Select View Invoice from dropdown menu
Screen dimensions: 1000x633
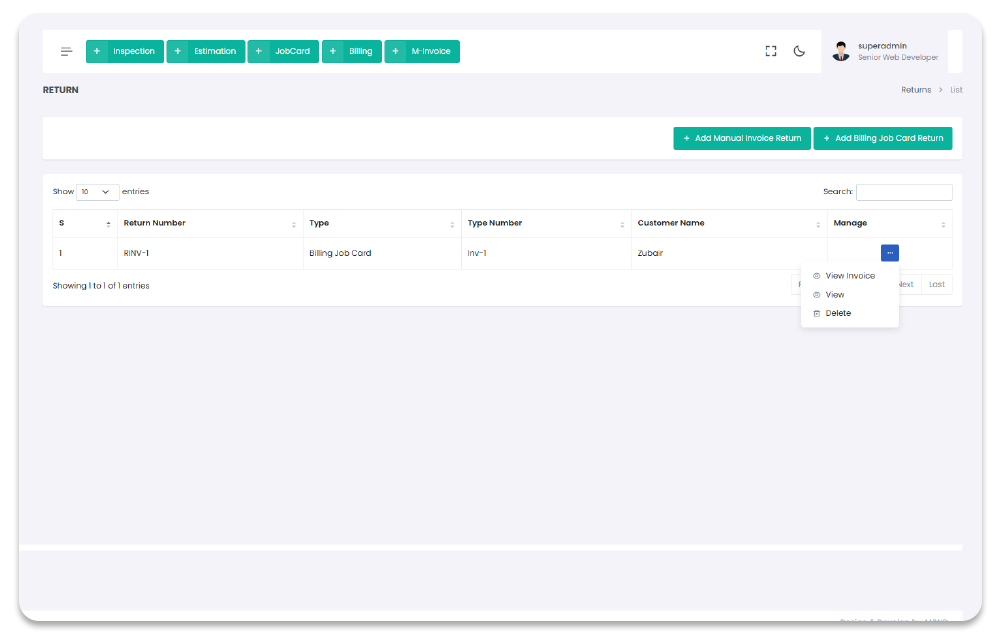[849, 276]
